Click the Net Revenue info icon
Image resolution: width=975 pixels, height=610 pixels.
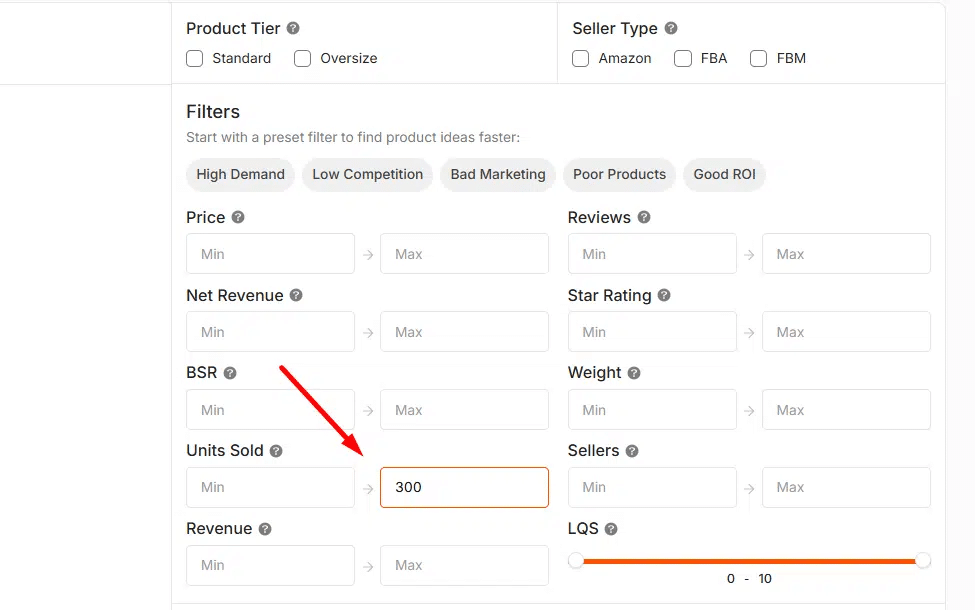pos(296,295)
